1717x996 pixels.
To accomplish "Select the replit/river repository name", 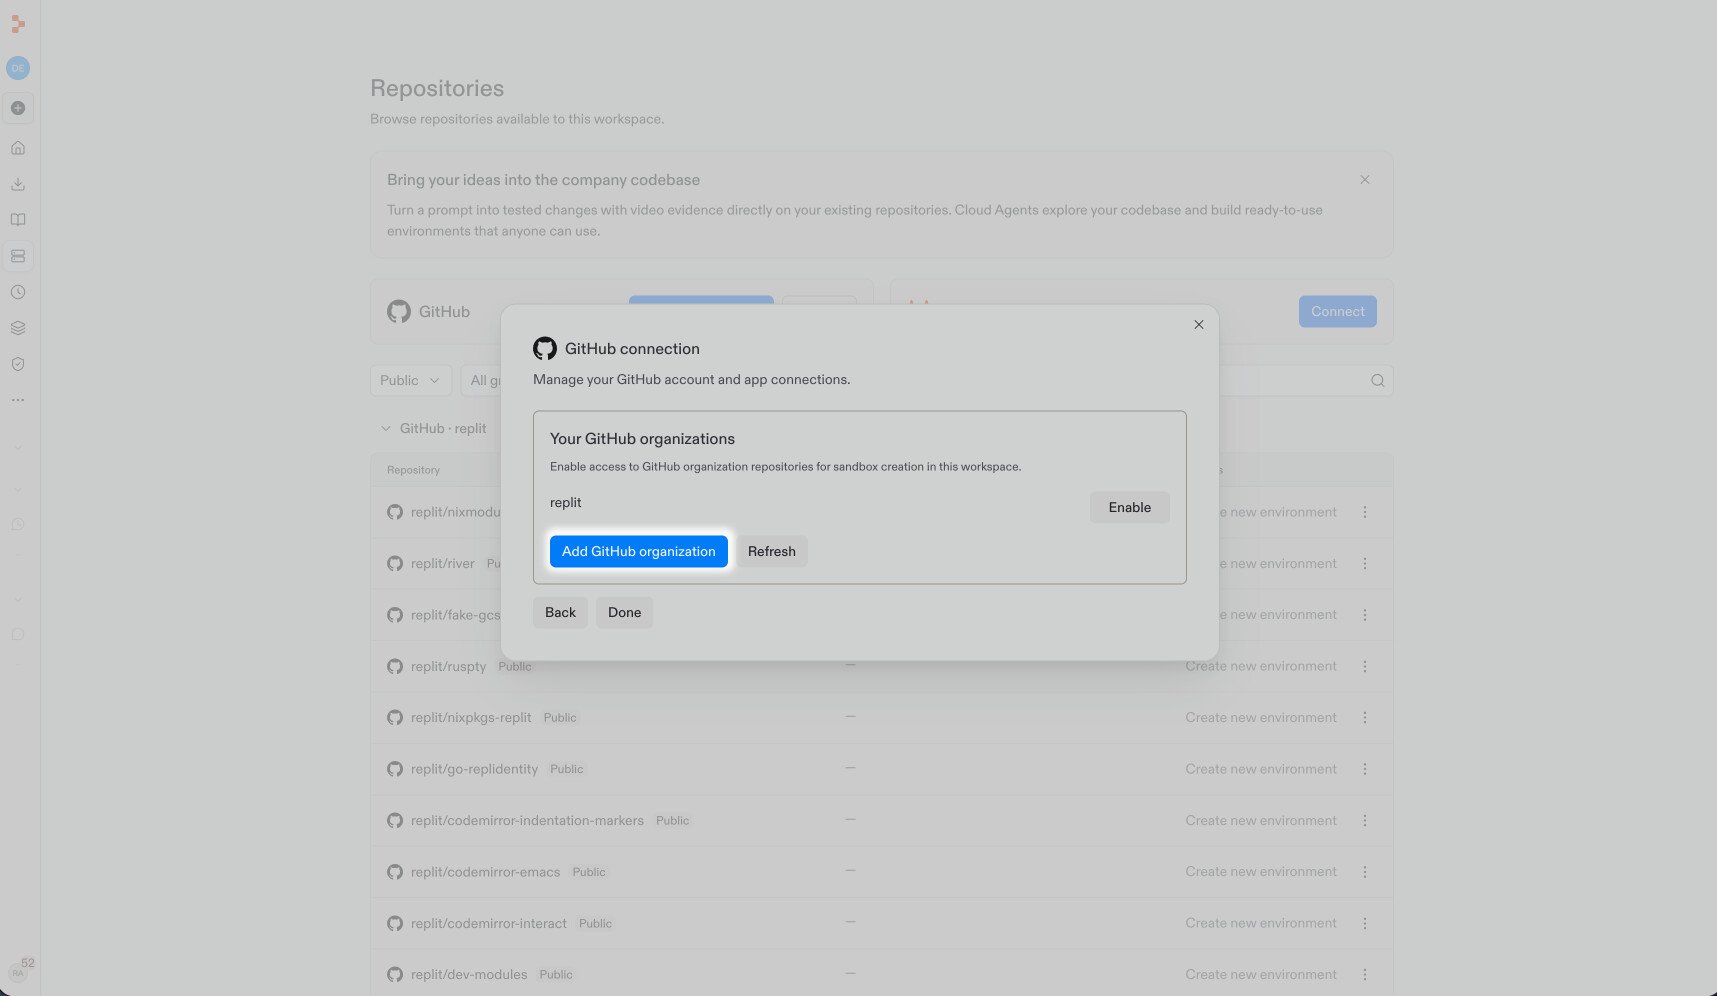I will click(x=442, y=564).
